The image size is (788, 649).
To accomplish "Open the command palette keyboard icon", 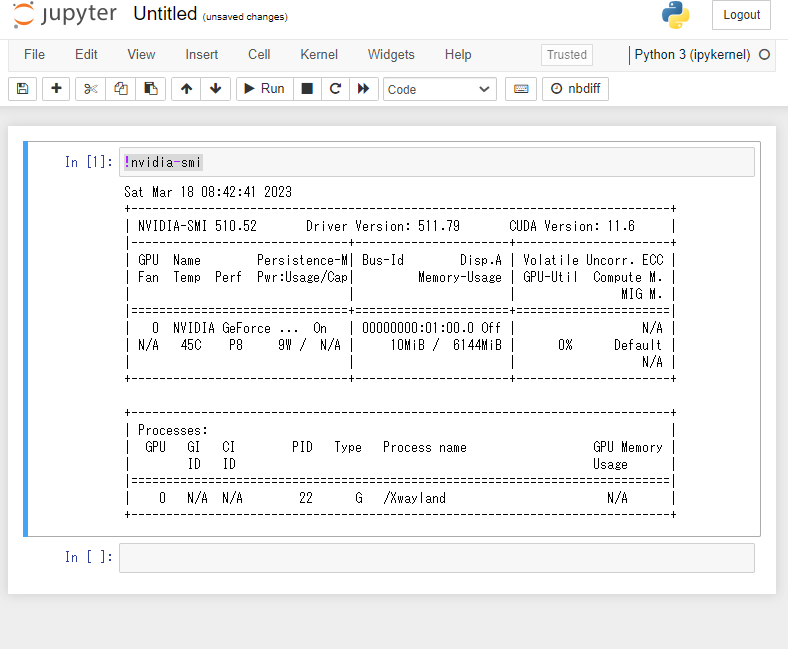I will click(x=521, y=89).
